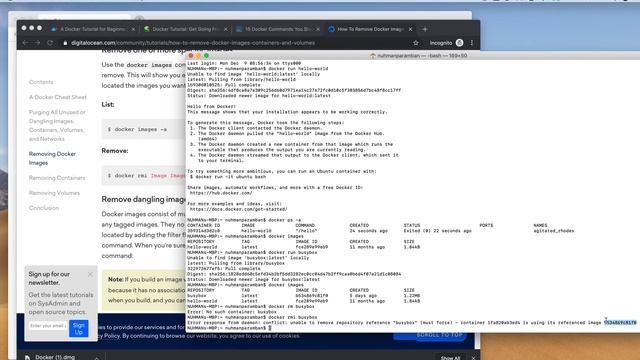Close the 'A Docker Tutorial for Beginners' tab

[x=133, y=29]
